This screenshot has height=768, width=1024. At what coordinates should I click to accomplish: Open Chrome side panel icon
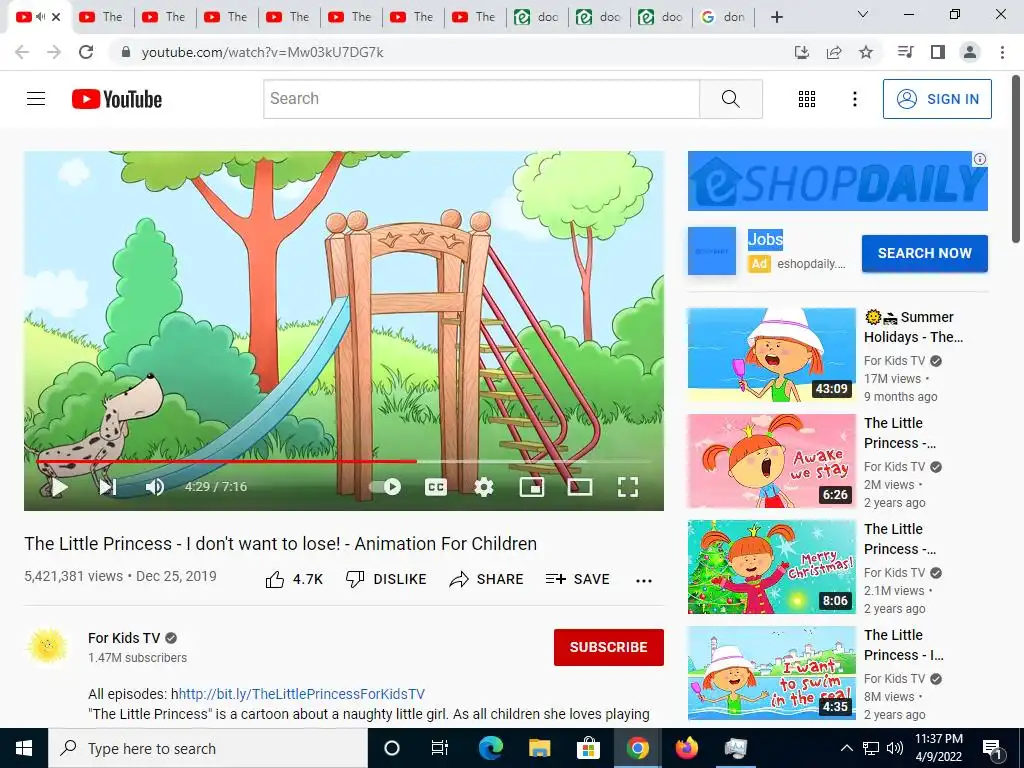(x=938, y=52)
